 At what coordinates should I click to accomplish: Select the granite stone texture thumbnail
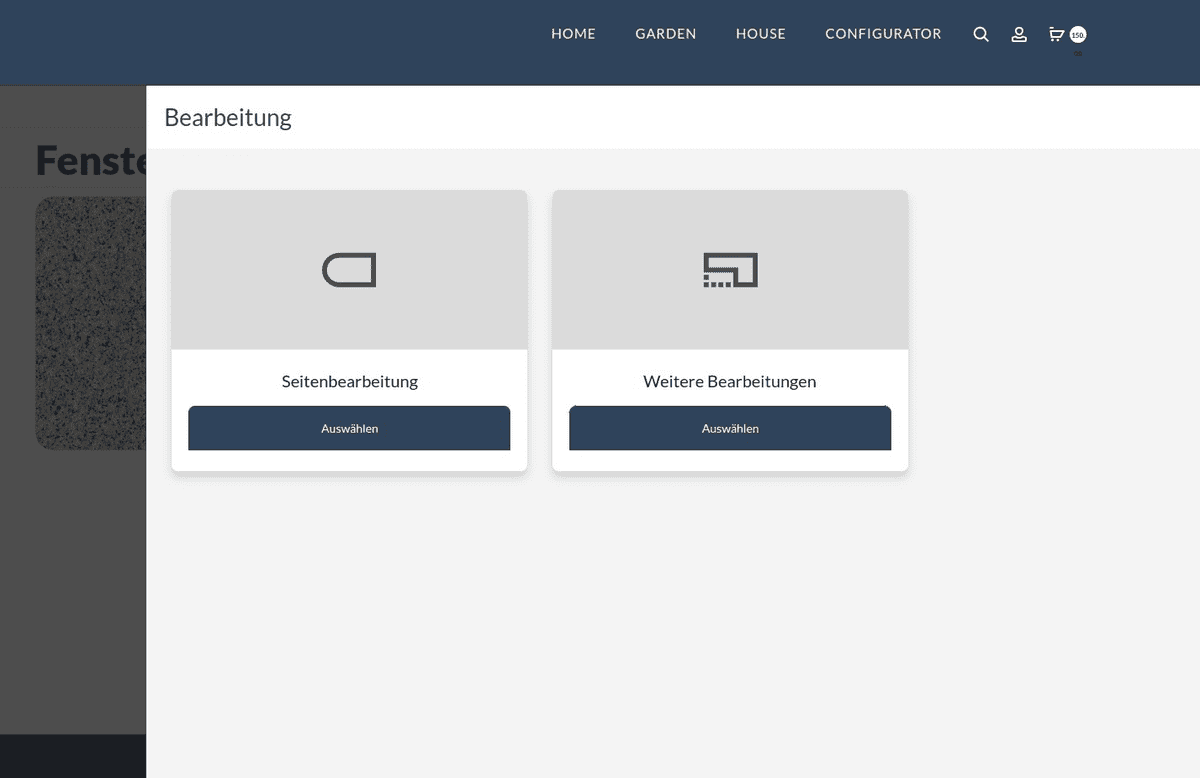[x=90, y=322]
